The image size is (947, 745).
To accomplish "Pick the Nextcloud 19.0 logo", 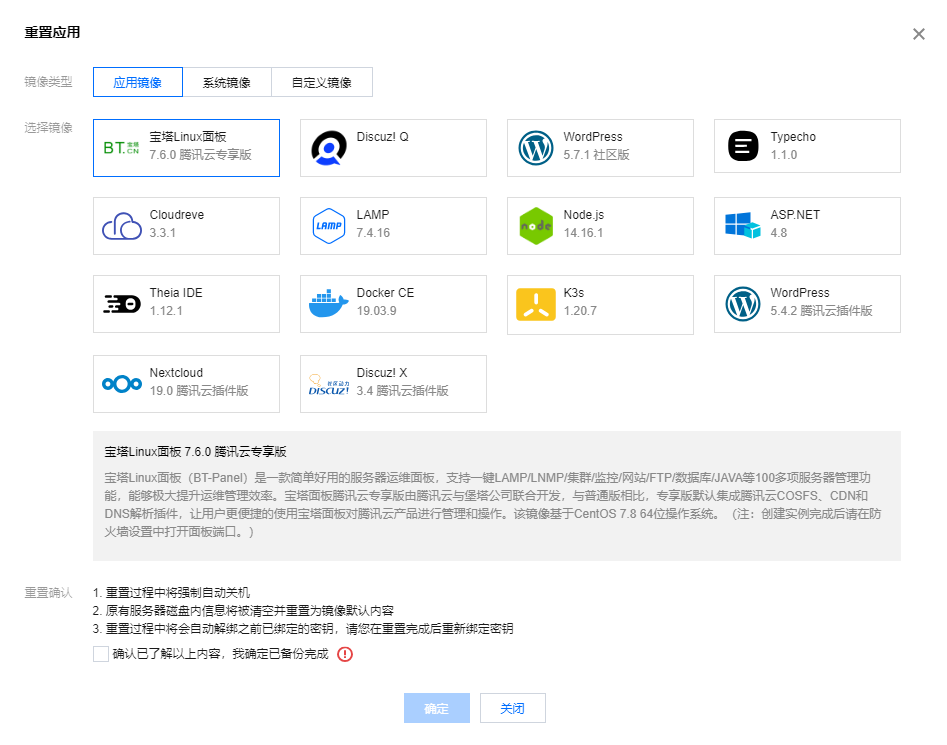I will pyautogui.click(x=121, y=384).
